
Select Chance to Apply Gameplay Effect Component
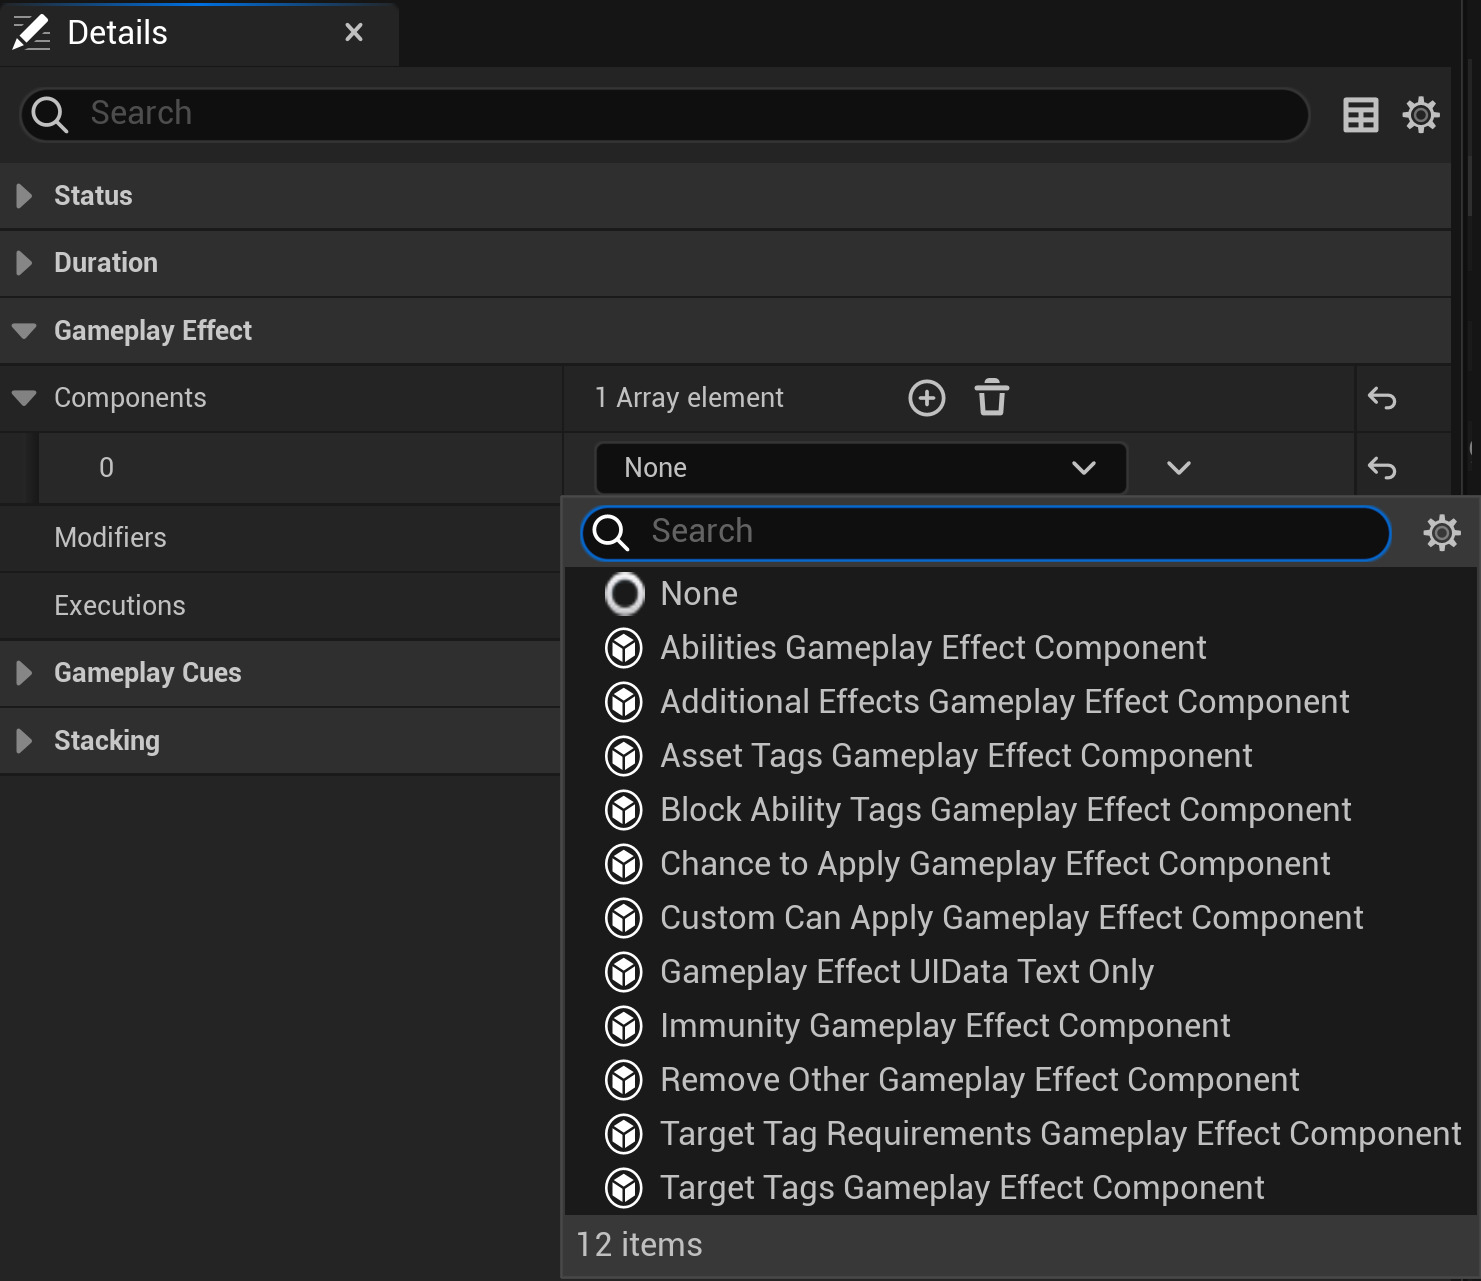click(1020, 864)
